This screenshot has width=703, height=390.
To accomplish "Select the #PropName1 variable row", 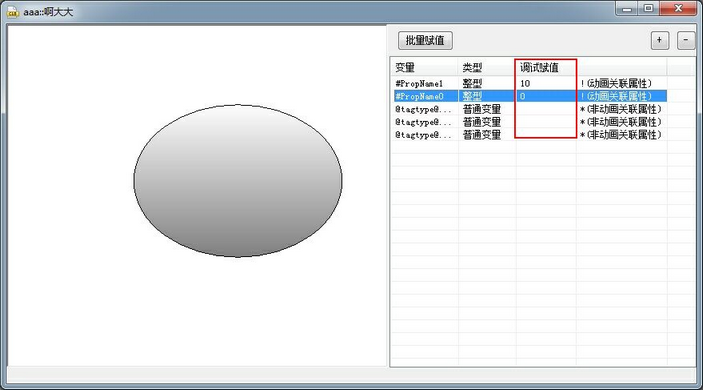I will click(529, 83).
